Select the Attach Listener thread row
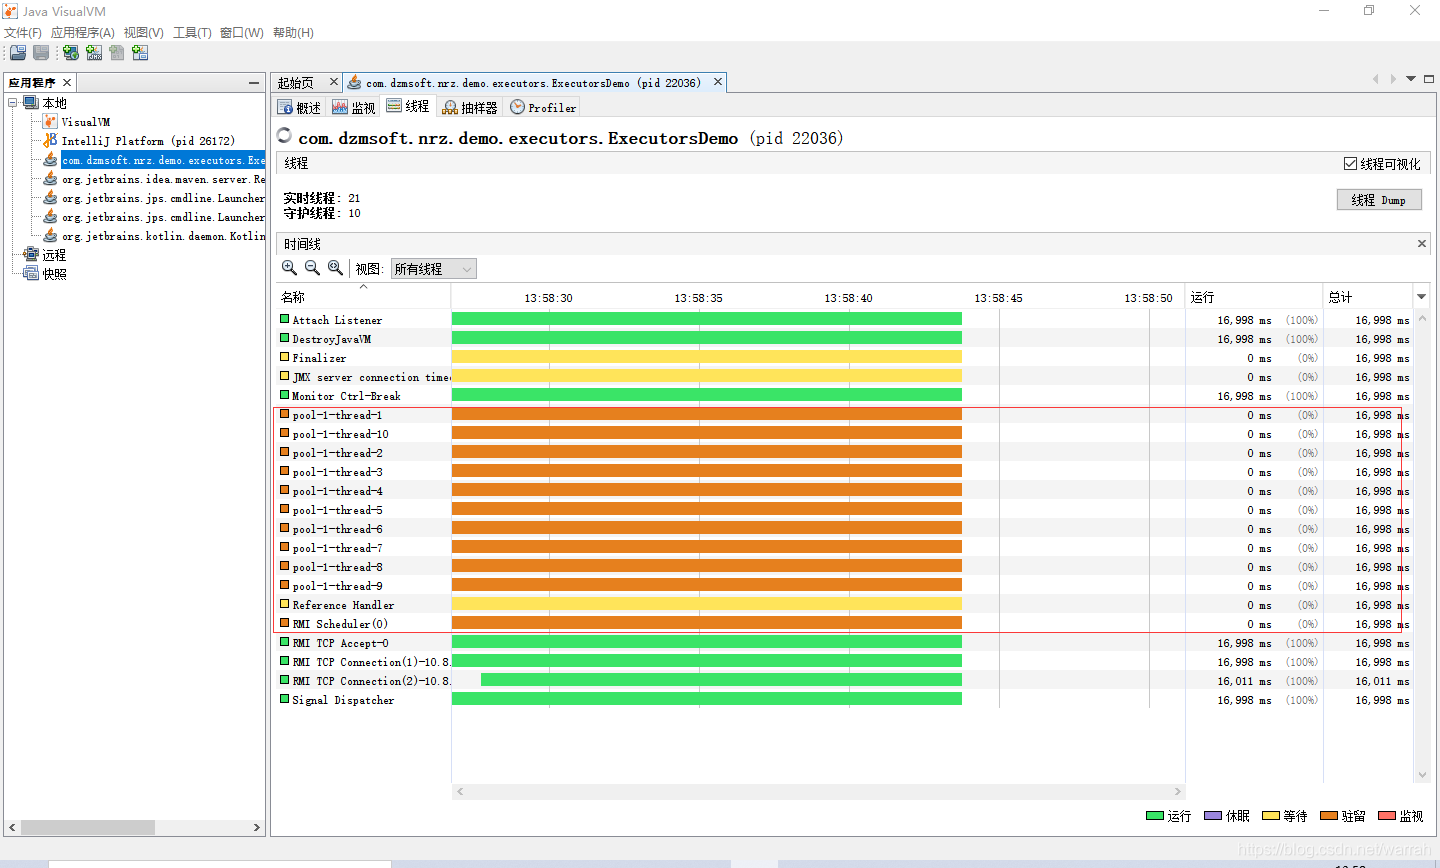Viewport: 1440px width, 868px height. pos(844,320)
